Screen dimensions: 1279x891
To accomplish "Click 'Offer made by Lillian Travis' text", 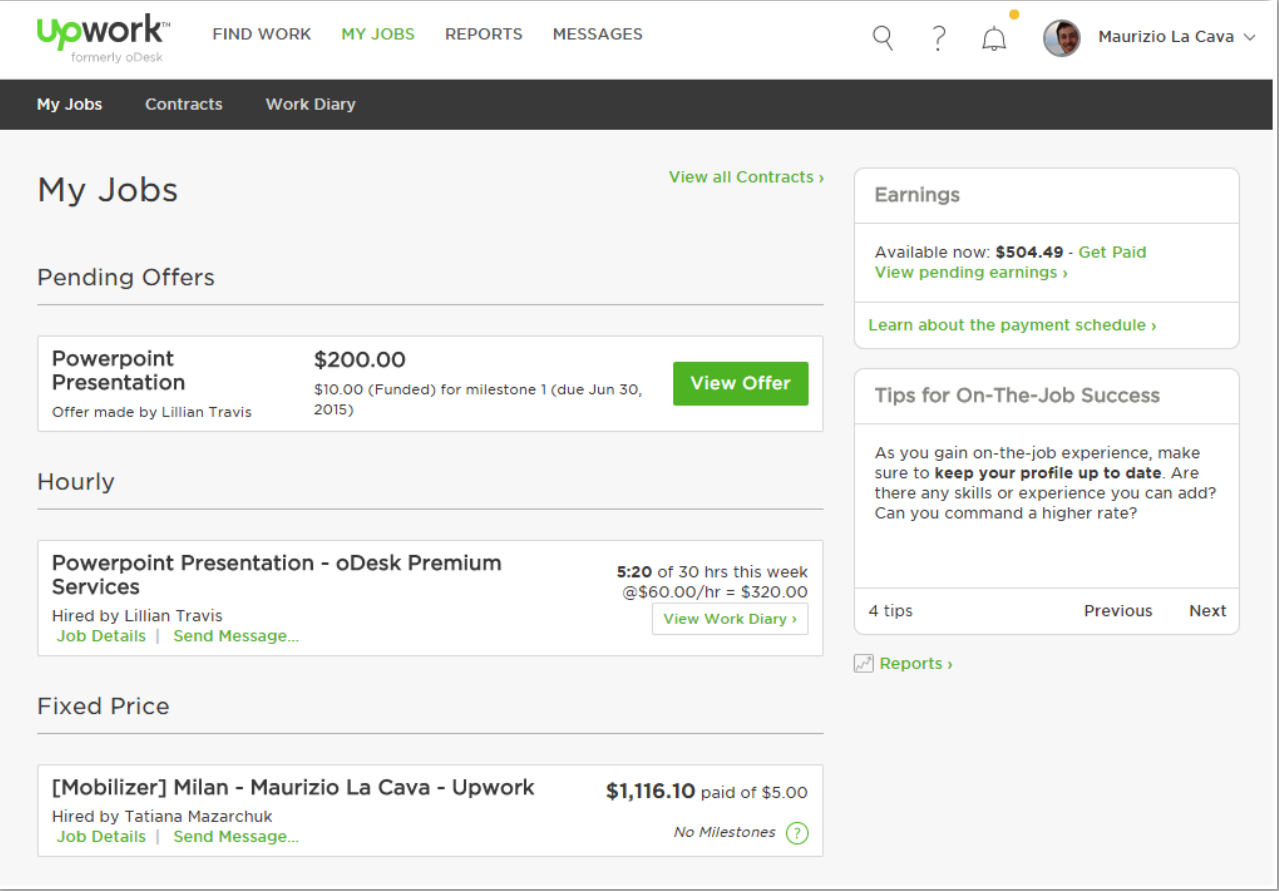I will [x=152, y=412].
